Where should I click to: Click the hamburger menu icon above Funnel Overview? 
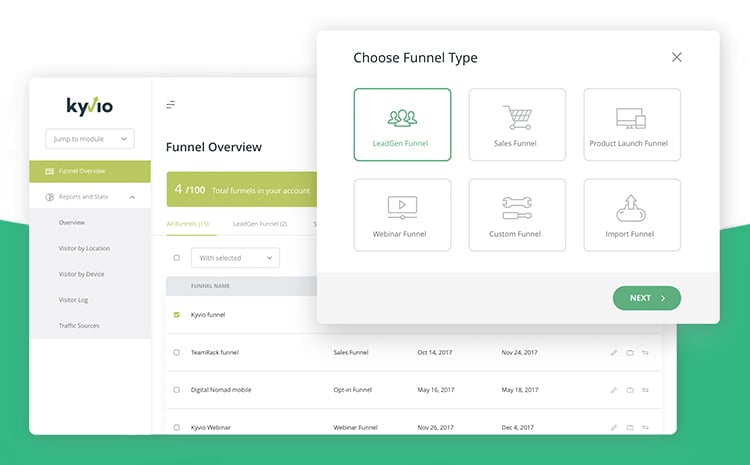tap(171, 104)
